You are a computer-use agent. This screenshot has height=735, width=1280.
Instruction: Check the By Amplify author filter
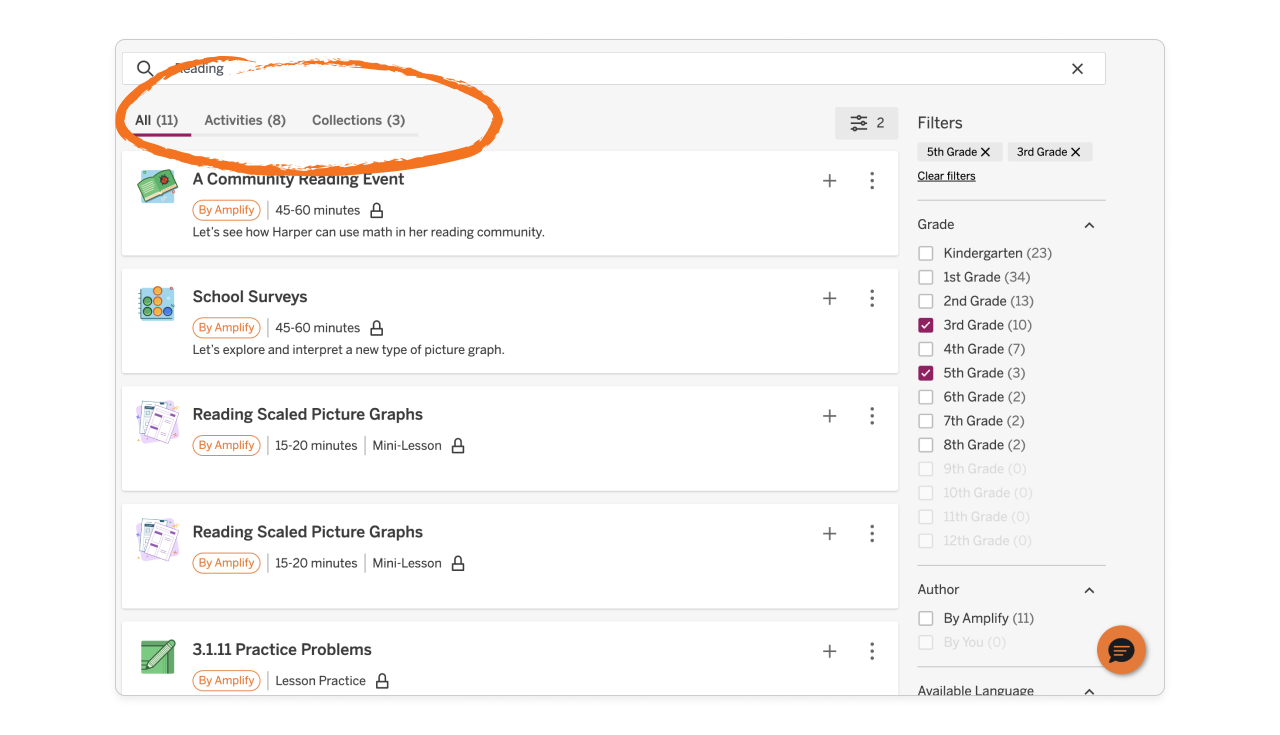pyautogui.click(x=926, y=619)
